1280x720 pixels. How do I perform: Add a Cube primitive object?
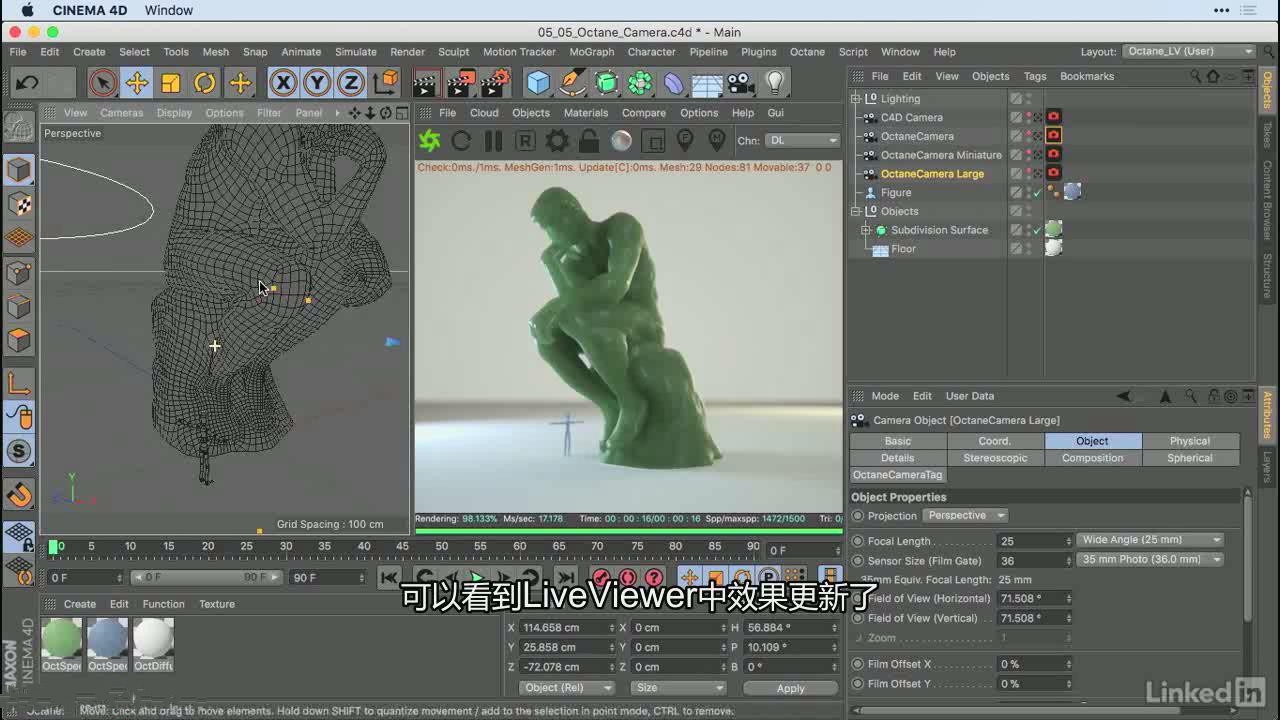click(x=539, y=82)
